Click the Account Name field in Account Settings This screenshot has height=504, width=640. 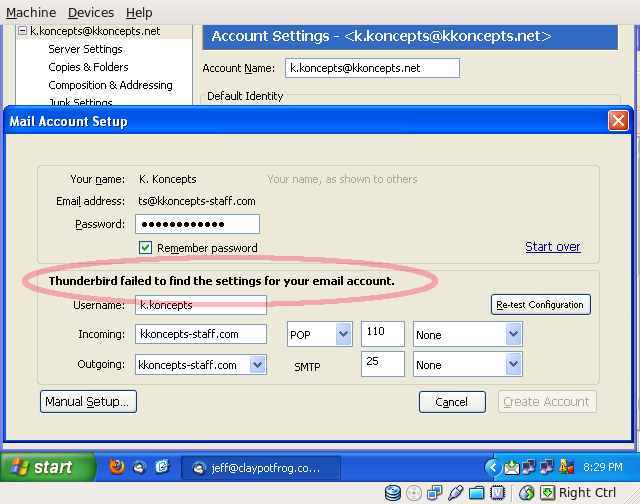click(x=372, y=68)
